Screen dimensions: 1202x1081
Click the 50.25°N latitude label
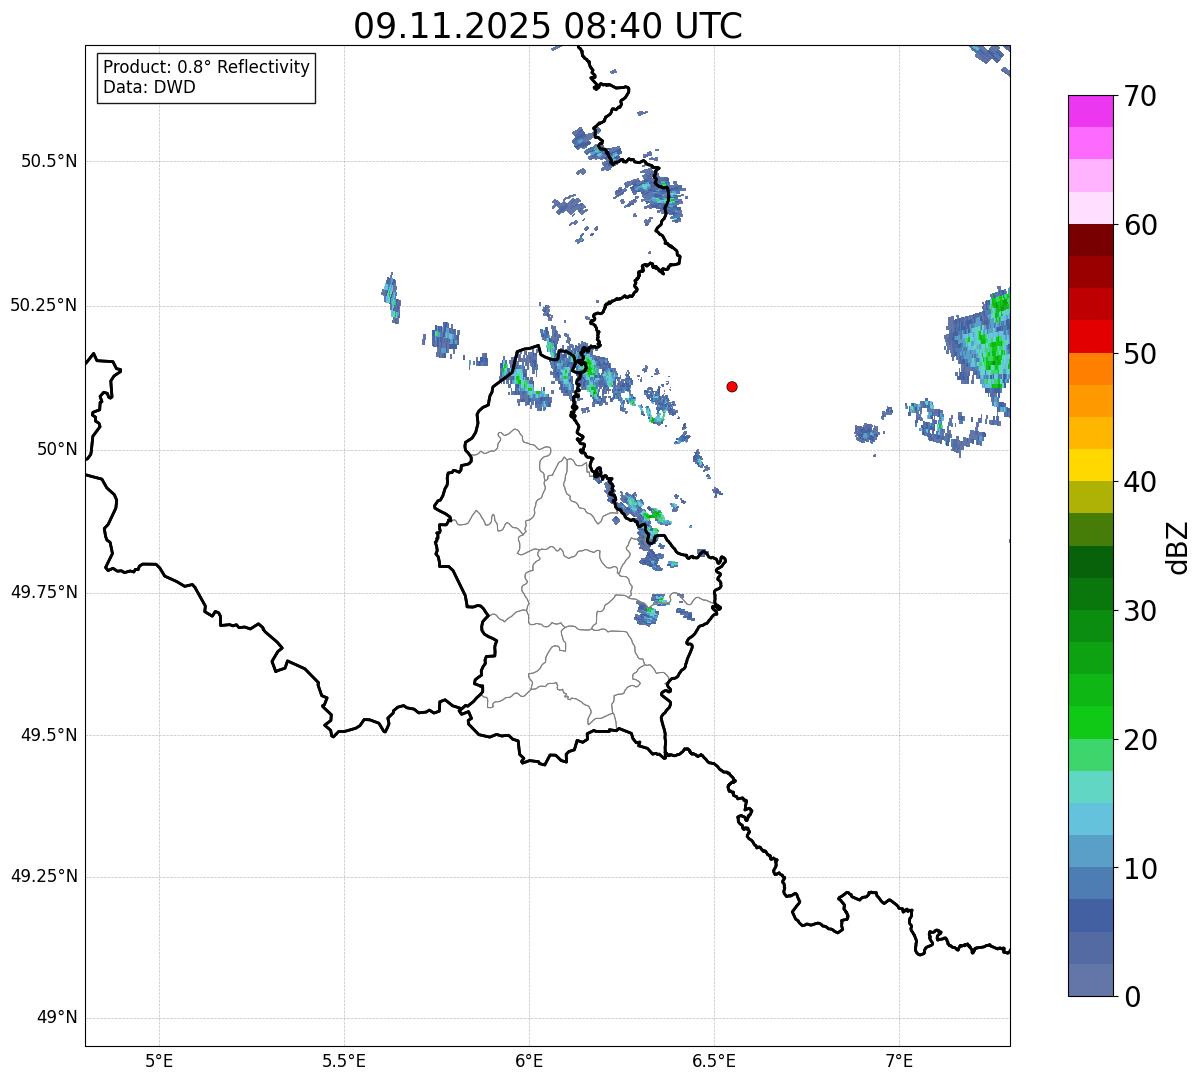[x=43, y=305]
